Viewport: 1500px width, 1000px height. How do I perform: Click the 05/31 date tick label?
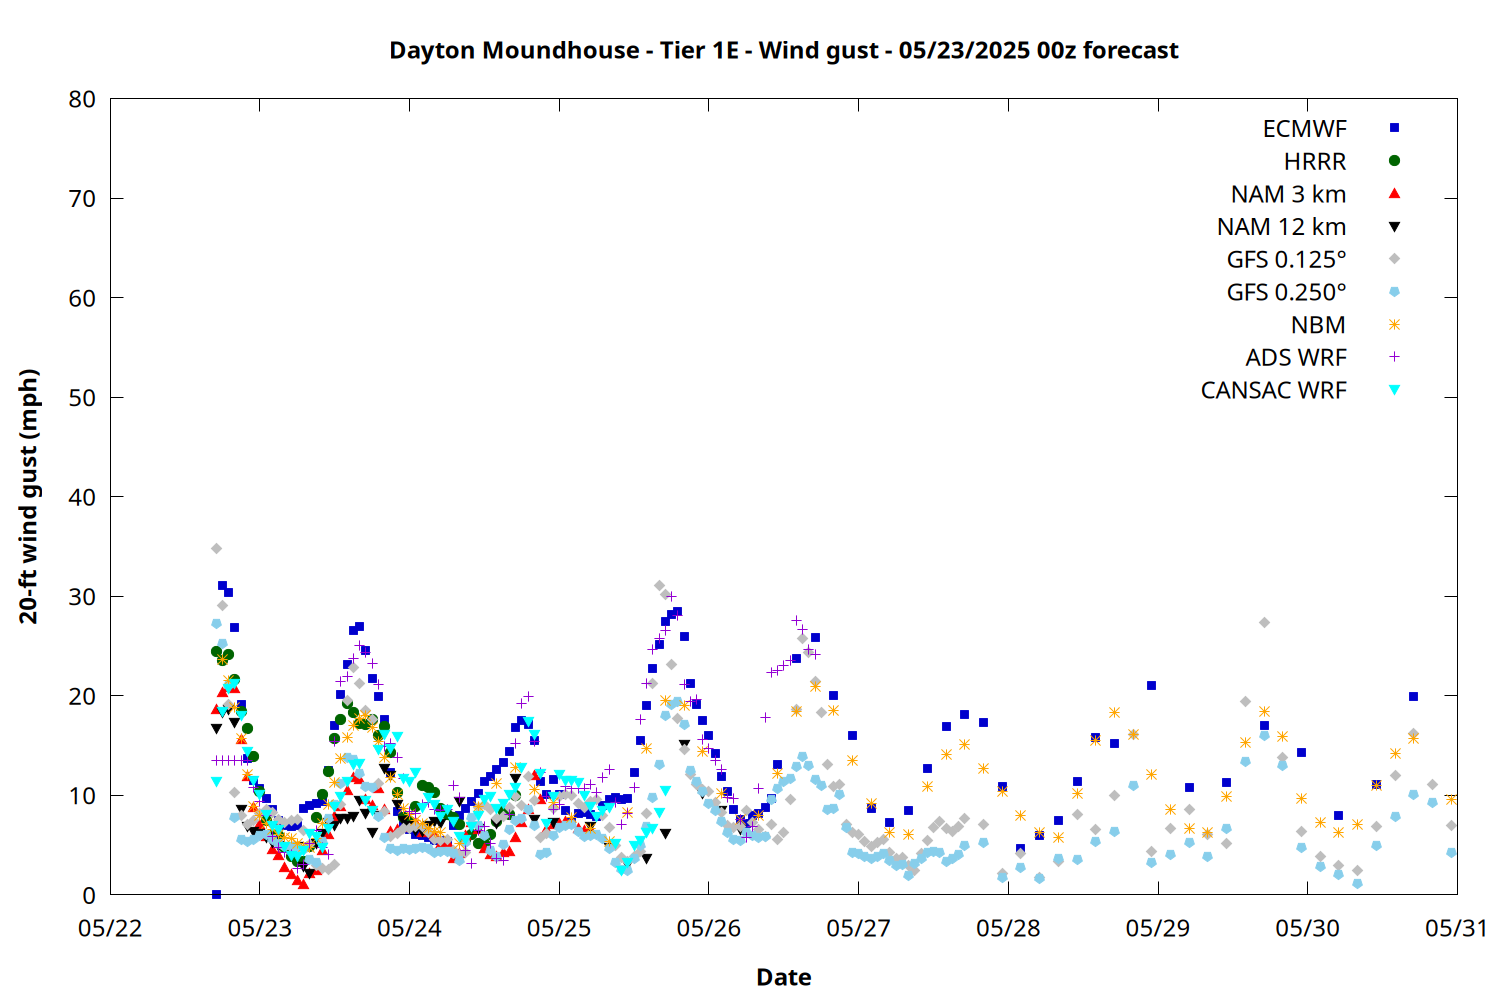pyautogui.click(x=1456, y=928)
